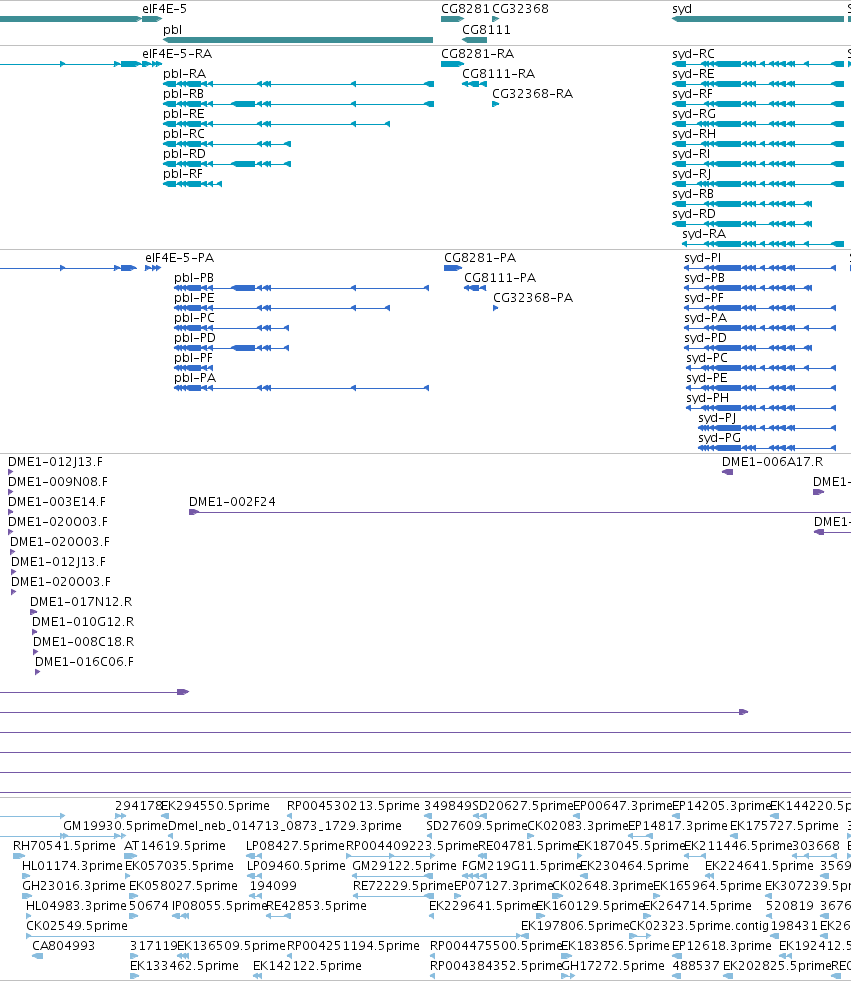Click protein pbl-PB
This screenshot has width=851, height=981.
(x=302, y=288)
